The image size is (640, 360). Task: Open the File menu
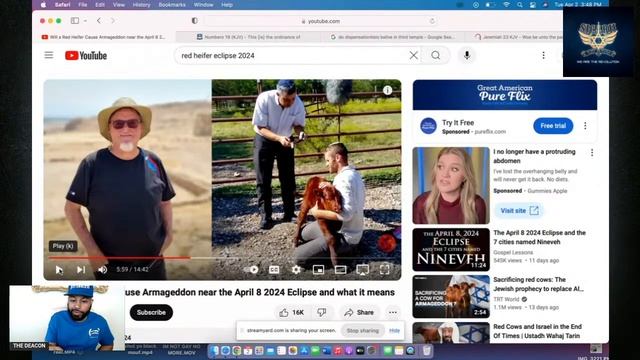point(82,4)
